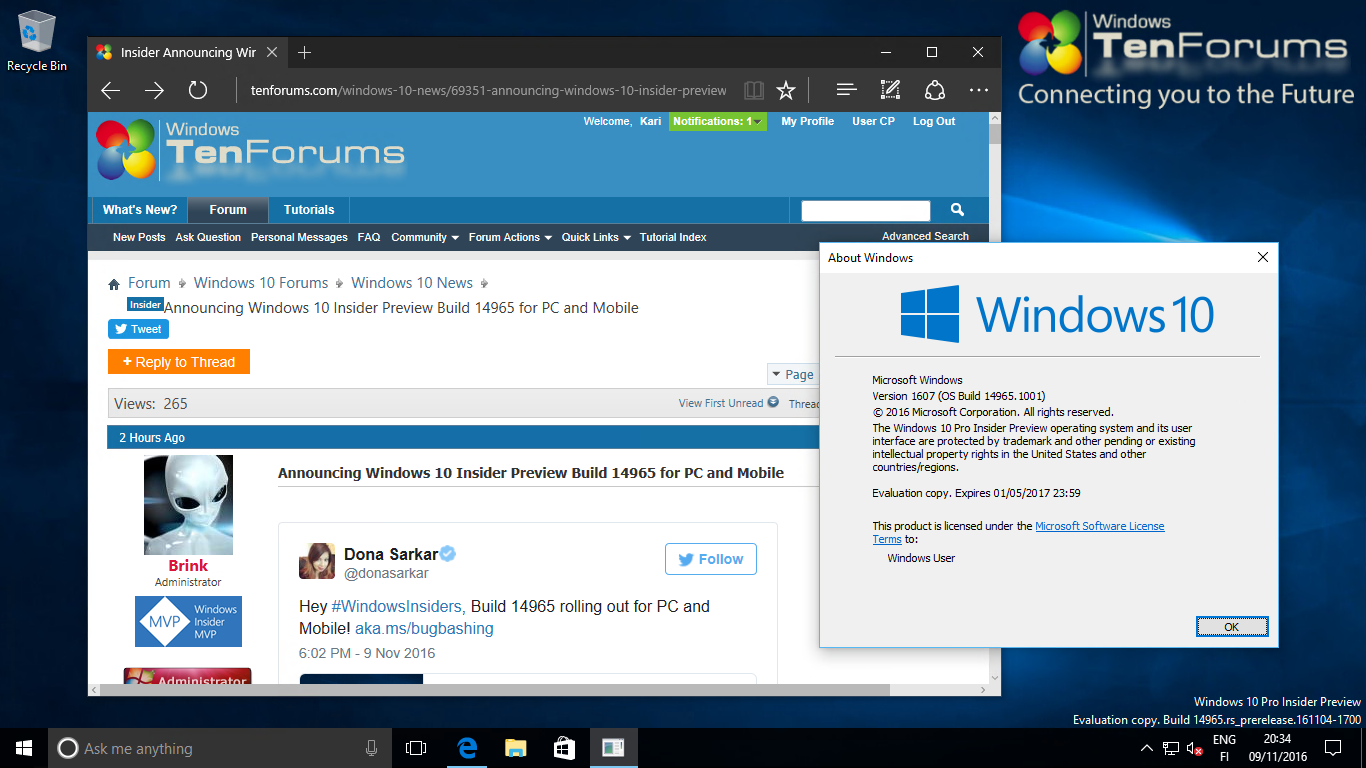Viewport: 1366px width, 768px height.
Task: Open the taskbar clock and date
Action: (x=1277, y=748)
